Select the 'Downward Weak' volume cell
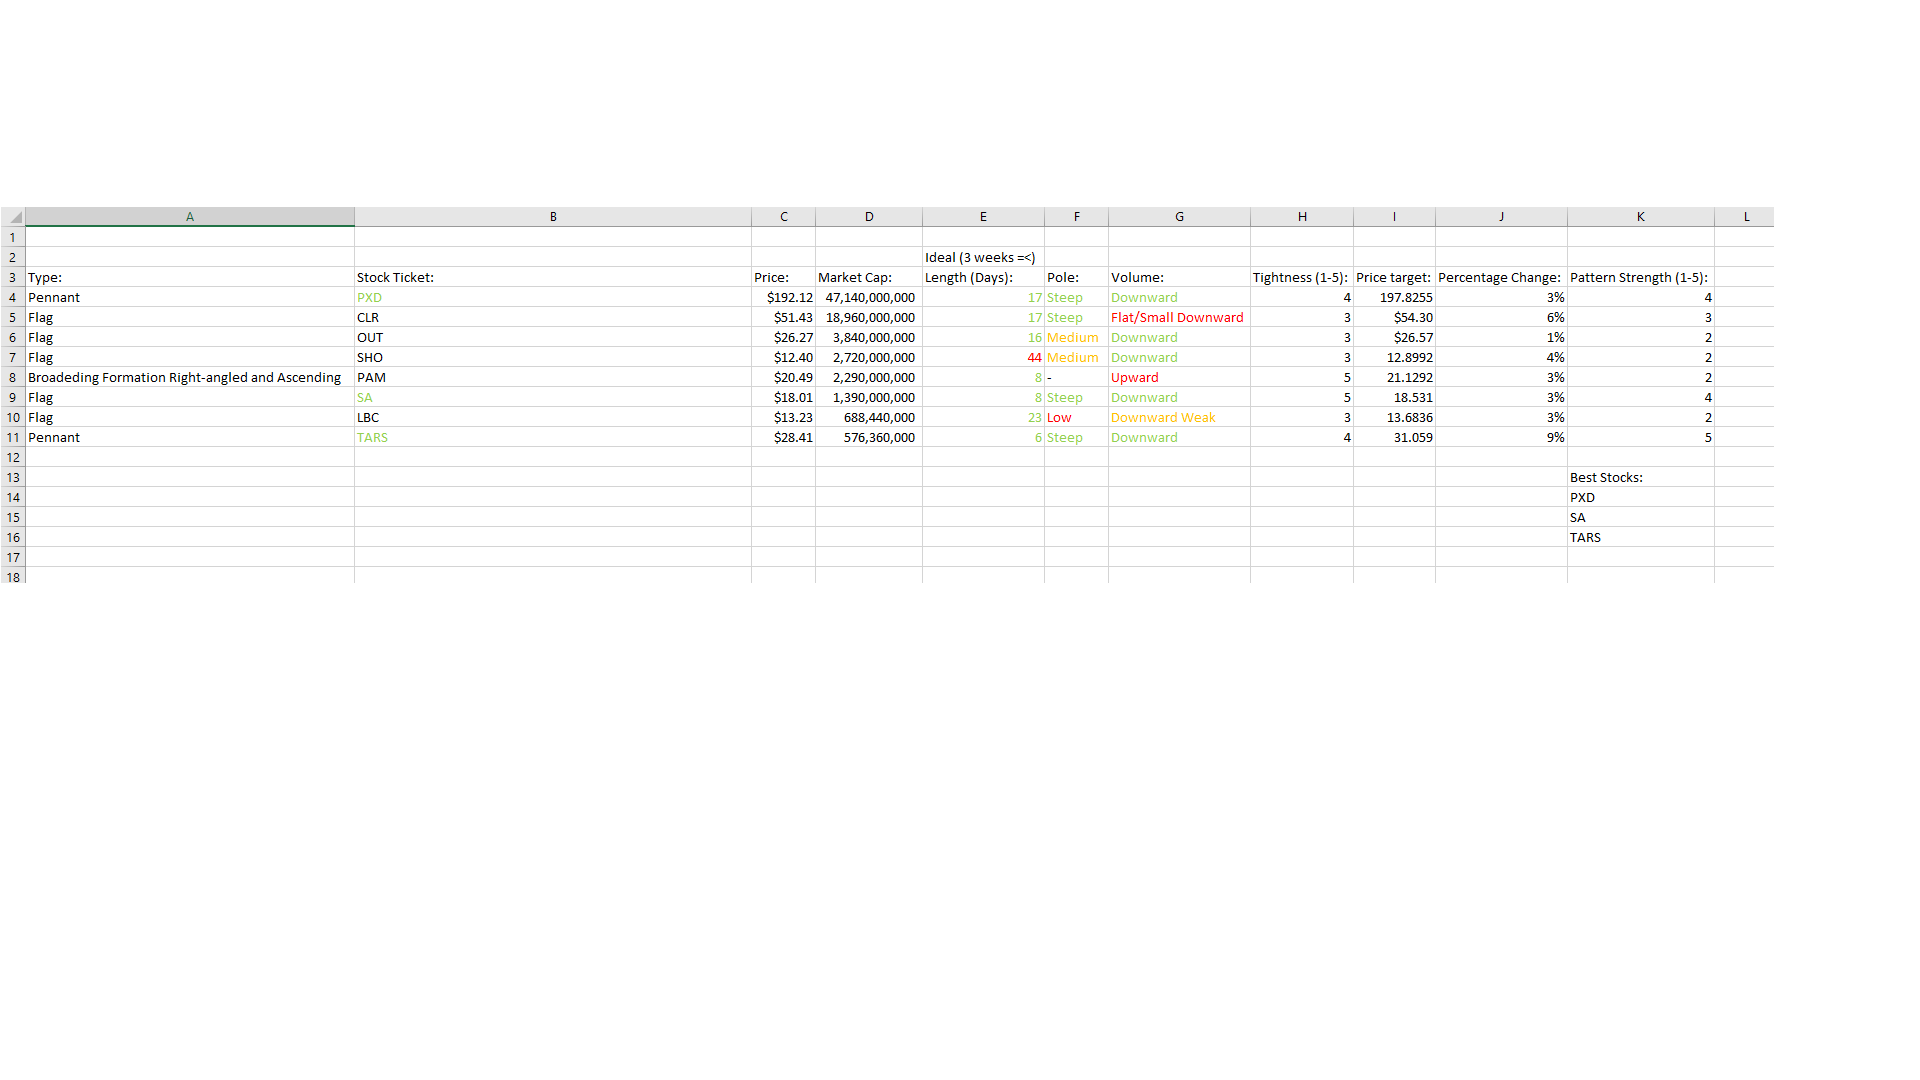This screenshot has width=1920, height=1080. 1164,418
